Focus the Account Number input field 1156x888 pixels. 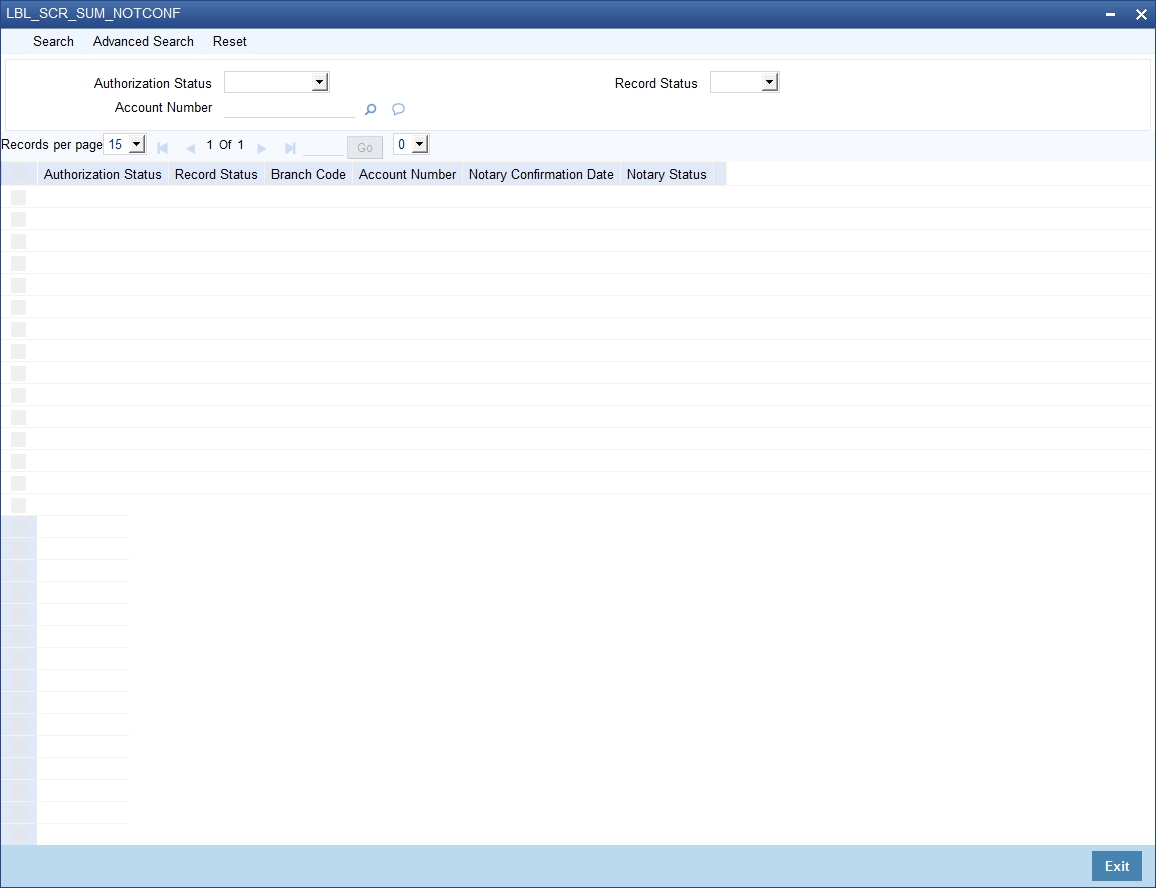coord(290,108)
